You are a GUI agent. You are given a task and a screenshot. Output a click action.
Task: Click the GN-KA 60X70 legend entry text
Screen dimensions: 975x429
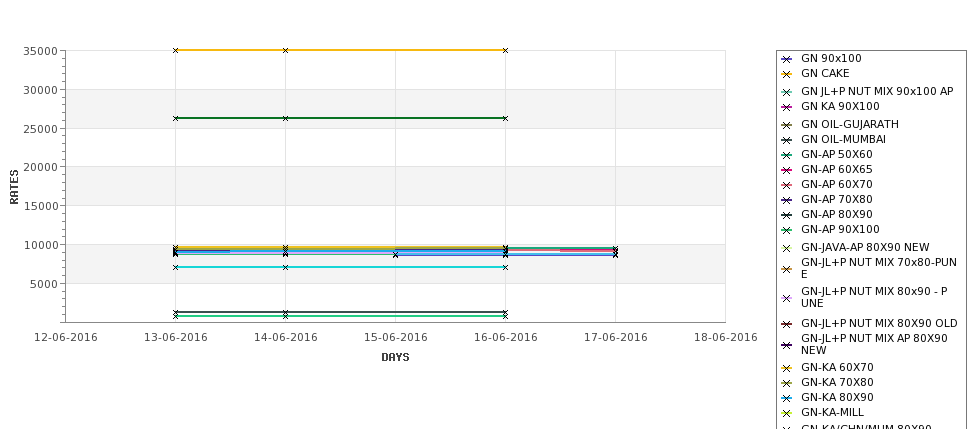point(837,367)
